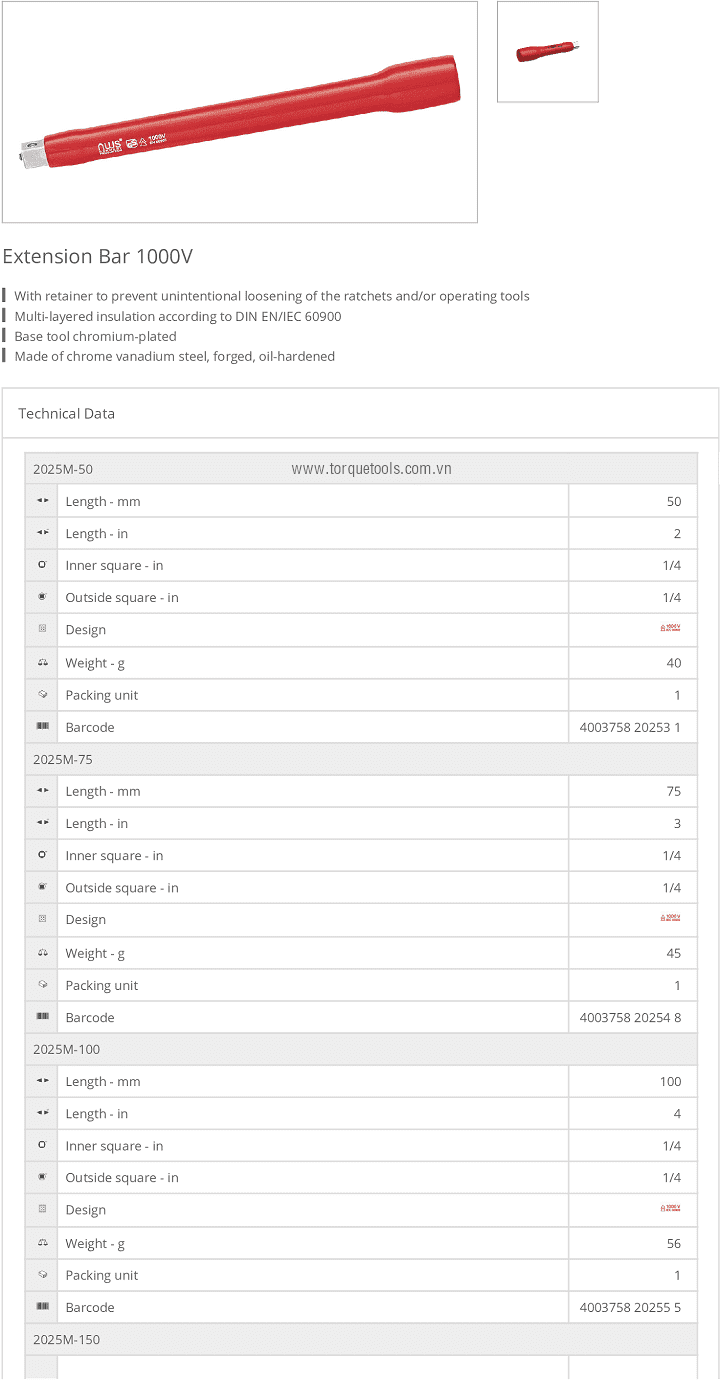This screenshot has width=720, height=1381.
Task: Click the length icon in 2025M-50 Length - mm row
Action: (x=42, y=501)
